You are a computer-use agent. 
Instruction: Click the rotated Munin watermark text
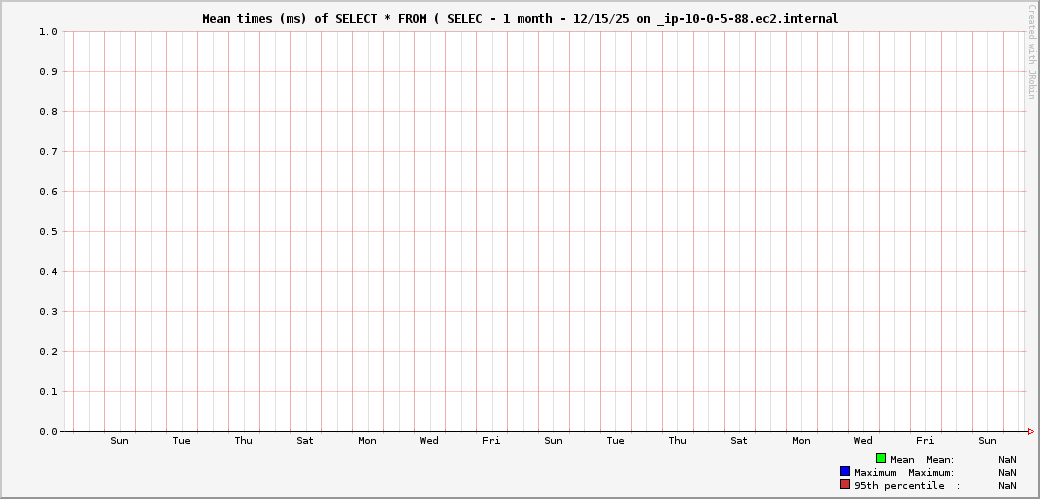(1031, 51)
